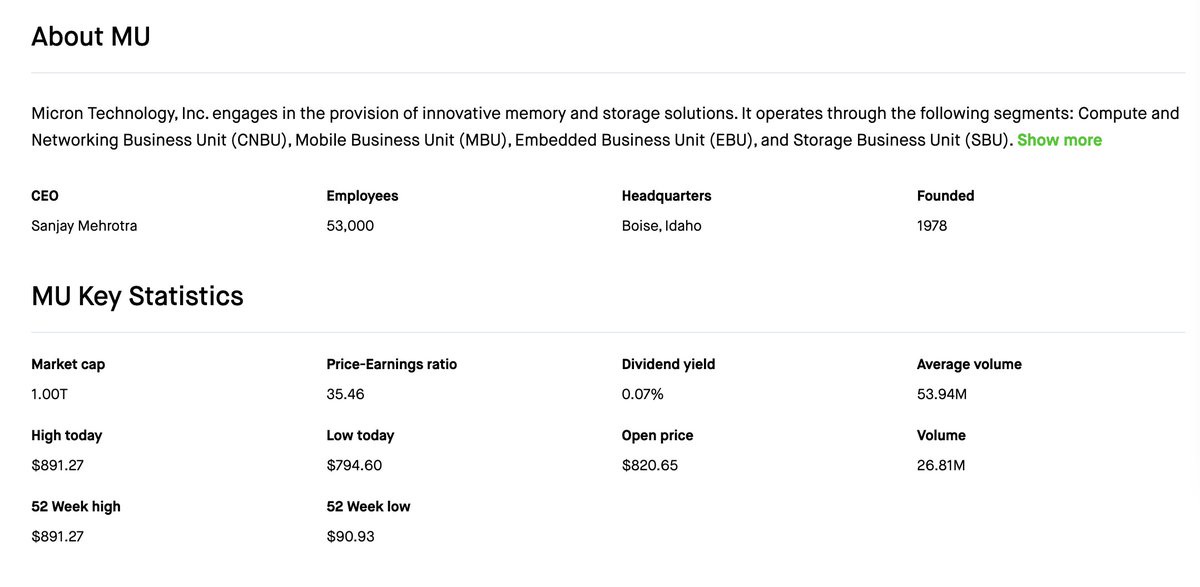Click the 52 Week low $90.93 value
Image resolution: width=1200 pixels, height=587 pixels.
[x=351, y=536]
